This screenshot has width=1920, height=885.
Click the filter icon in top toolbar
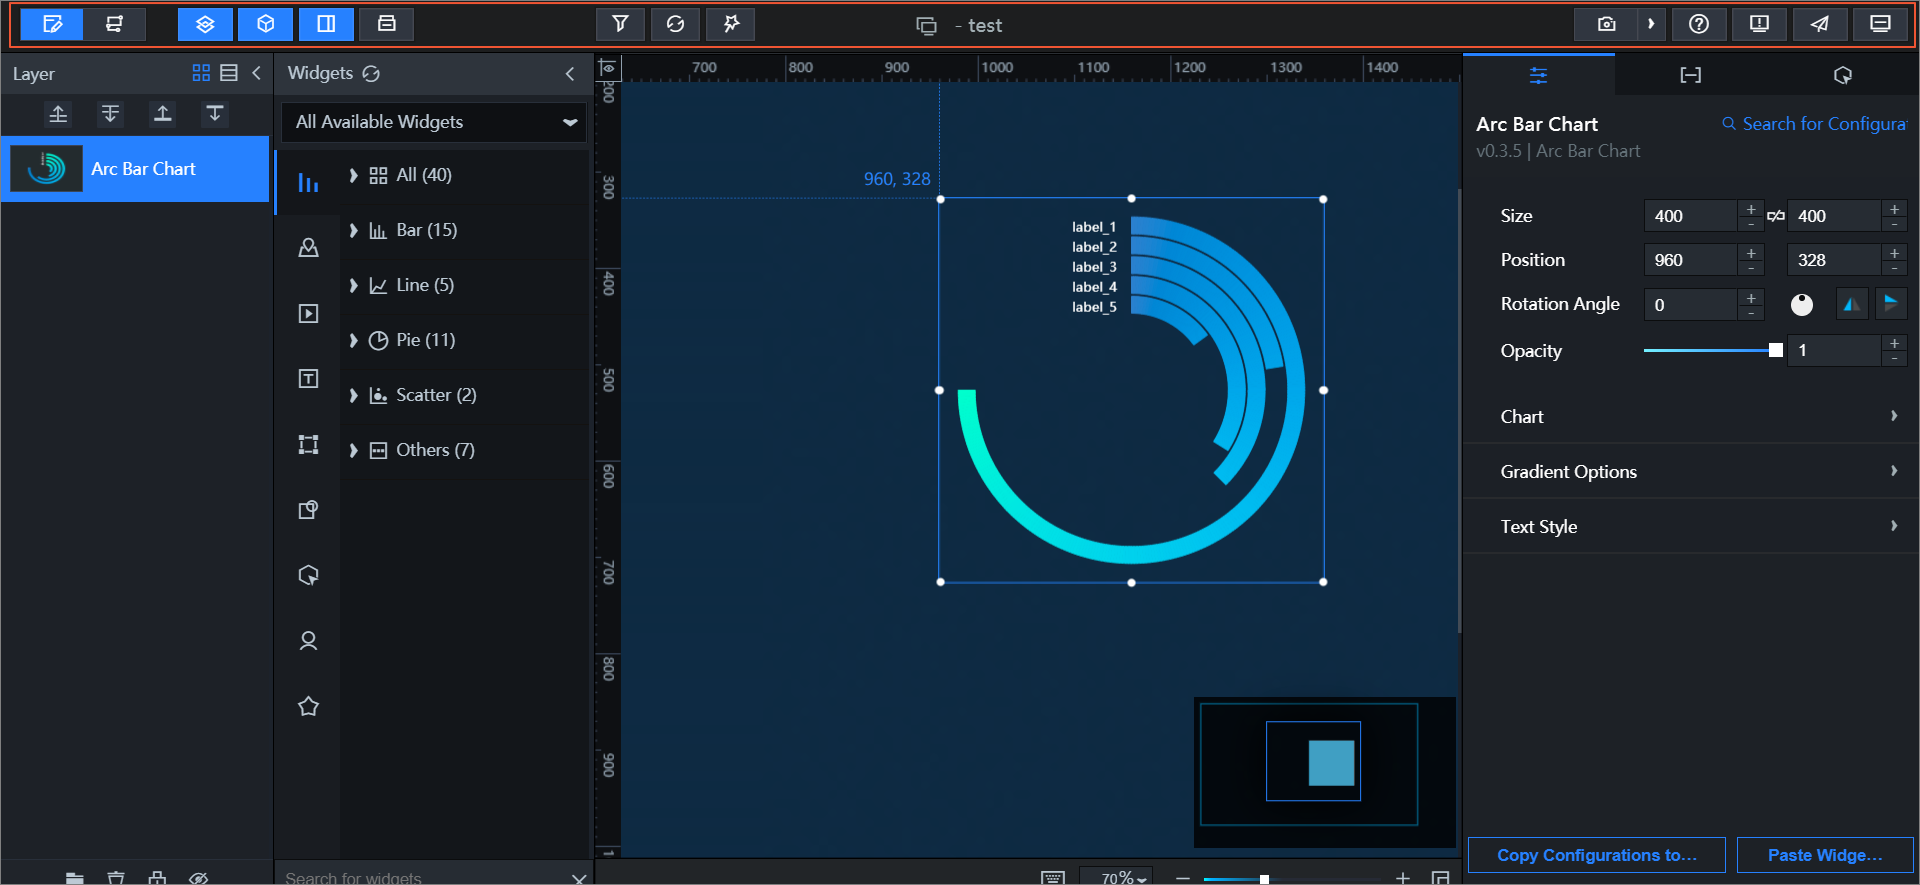[x=620, y=24]
